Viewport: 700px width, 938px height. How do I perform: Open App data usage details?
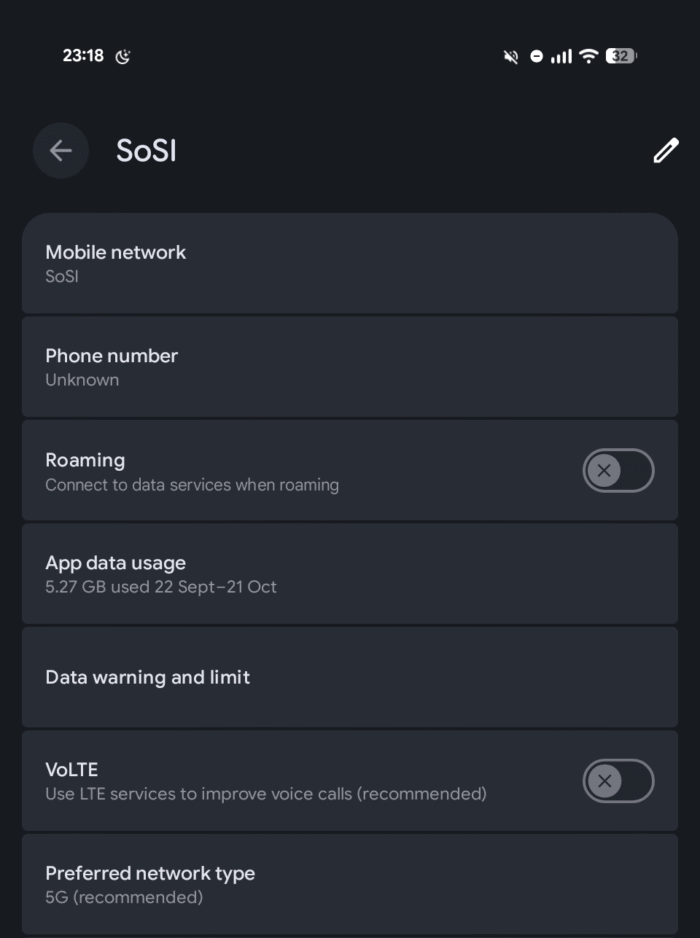click(x=350, y=574)
